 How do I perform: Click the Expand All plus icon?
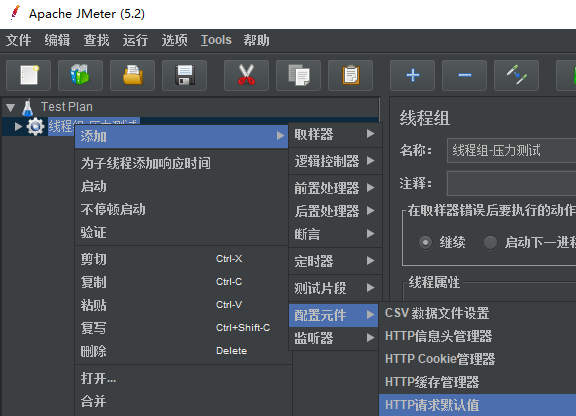coord(413,75)
